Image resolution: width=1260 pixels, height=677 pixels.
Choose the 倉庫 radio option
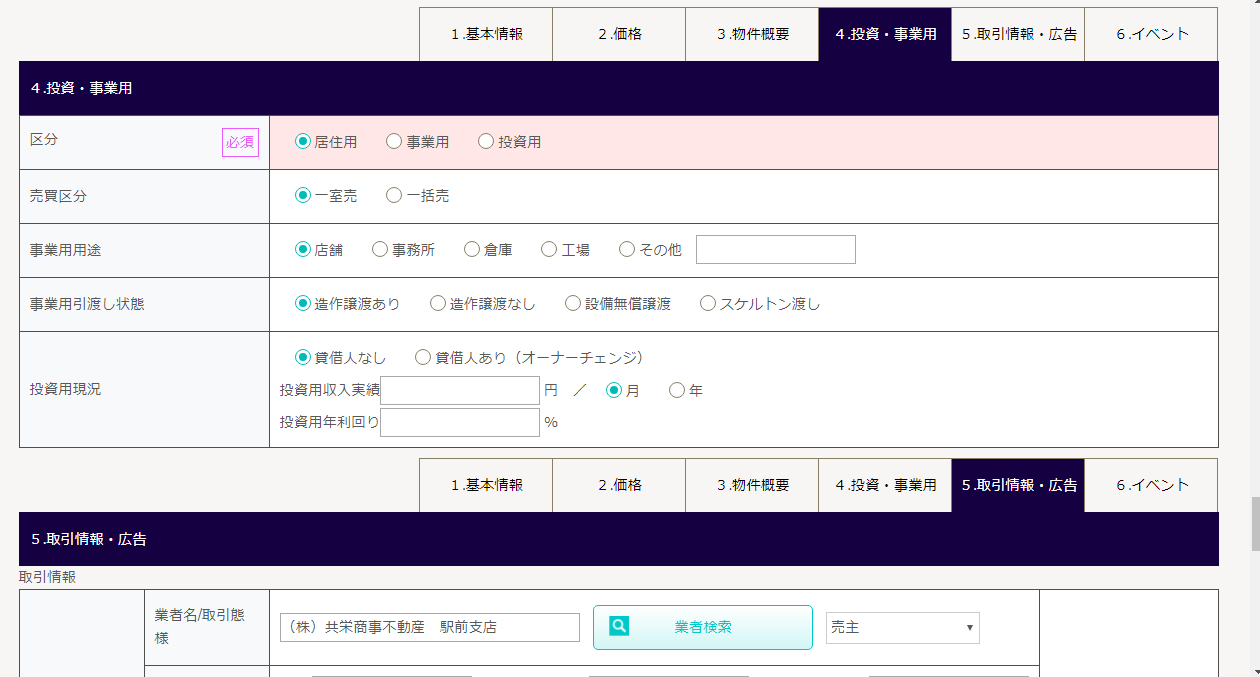tap(472, 250)
